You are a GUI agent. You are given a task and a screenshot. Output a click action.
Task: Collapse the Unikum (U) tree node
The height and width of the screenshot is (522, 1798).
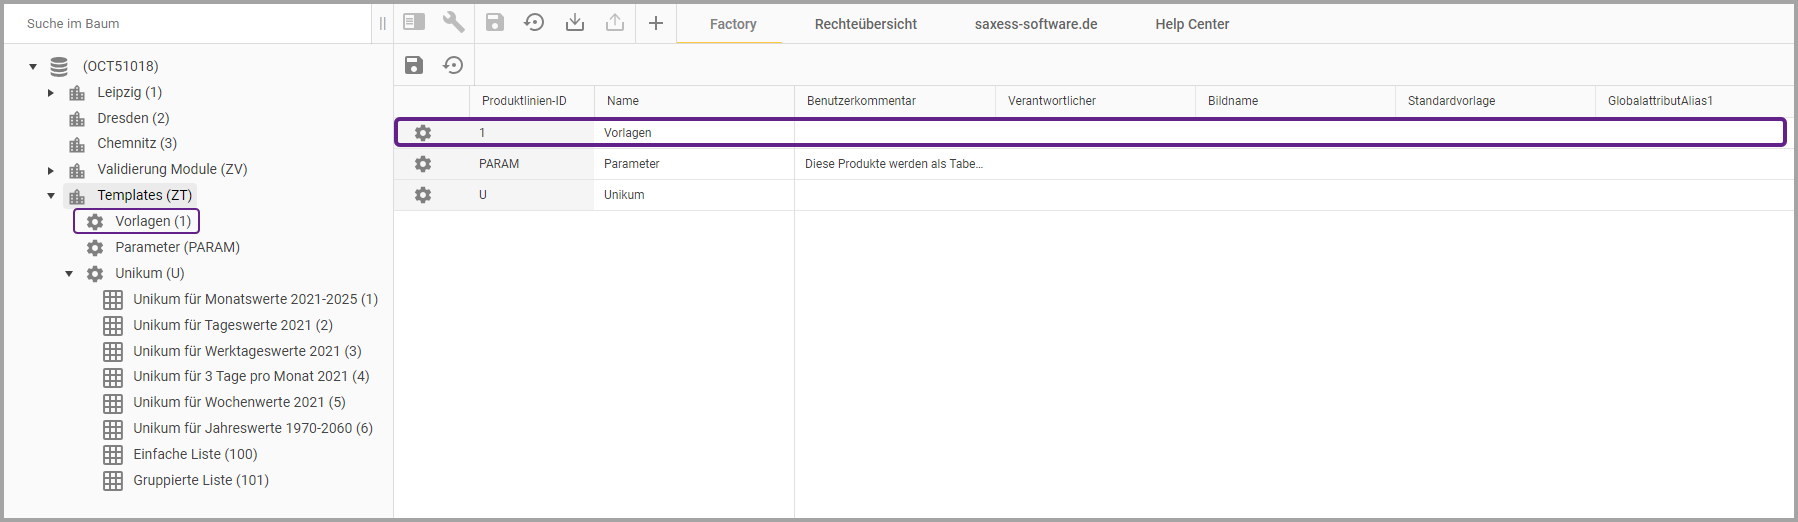[69, 274]
